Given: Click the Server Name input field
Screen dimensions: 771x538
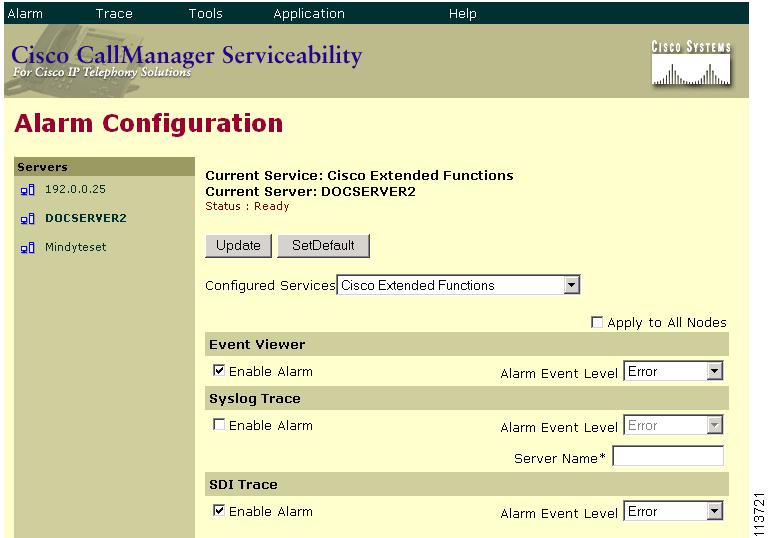Looking at the screenshot, I should tap(668, 456).
